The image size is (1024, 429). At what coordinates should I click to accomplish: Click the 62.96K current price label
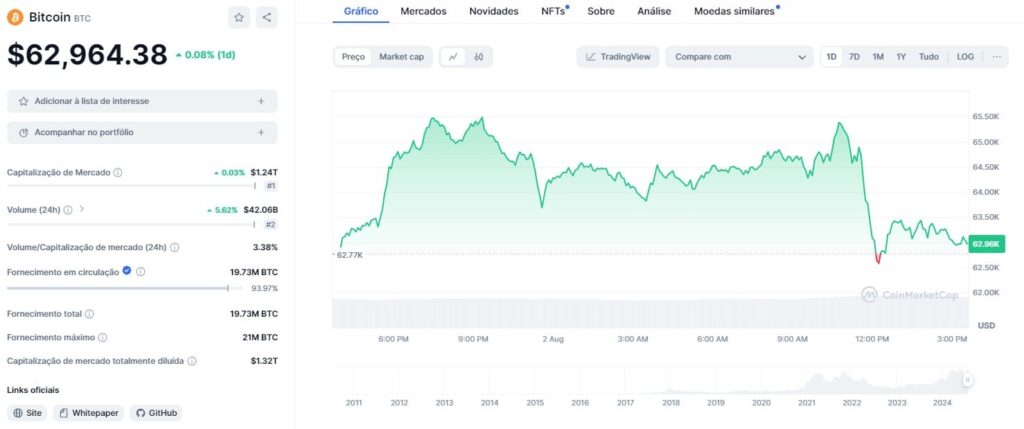986,244
